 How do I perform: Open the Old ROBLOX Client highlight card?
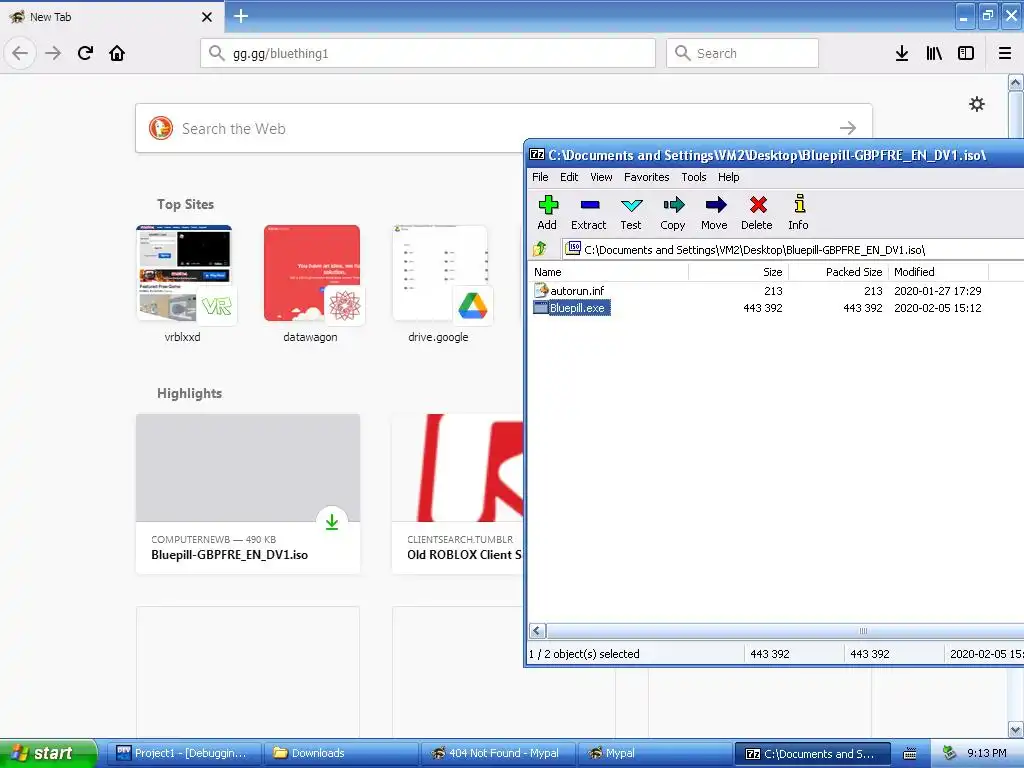tap(458, 494)
